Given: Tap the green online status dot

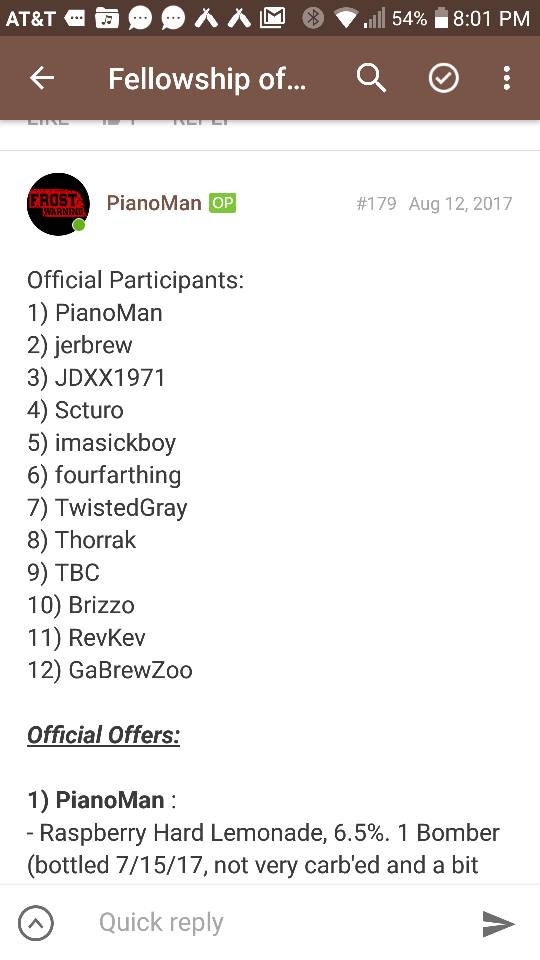Looking at the screenshot, I should (78, 225).
